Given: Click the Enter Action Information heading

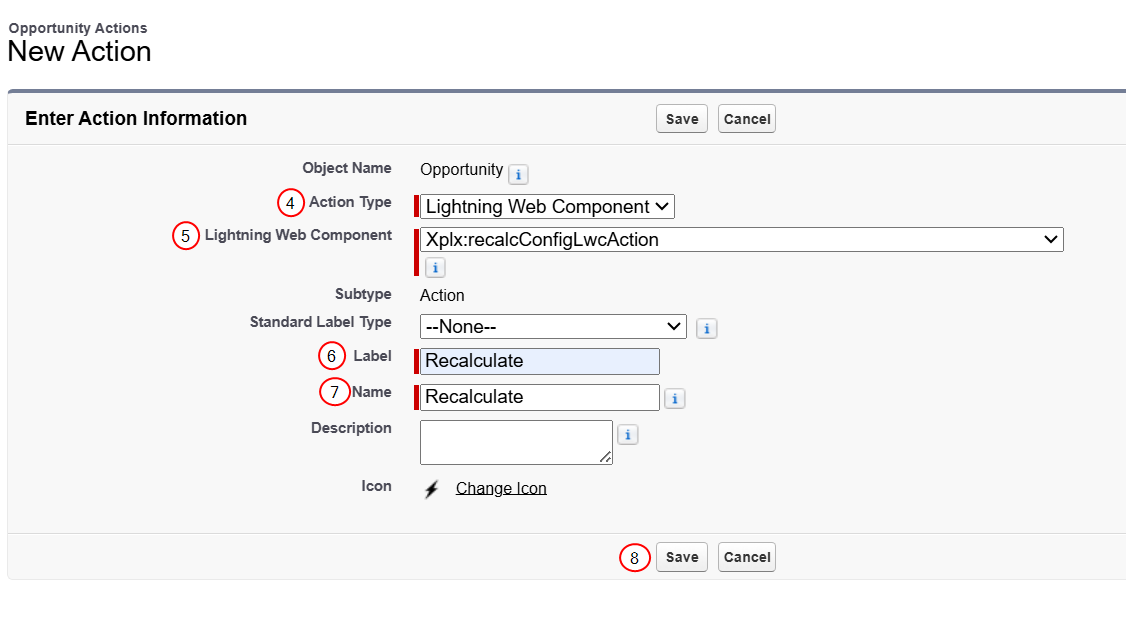Looking at the screenshot, I should (x=136, y=118).
